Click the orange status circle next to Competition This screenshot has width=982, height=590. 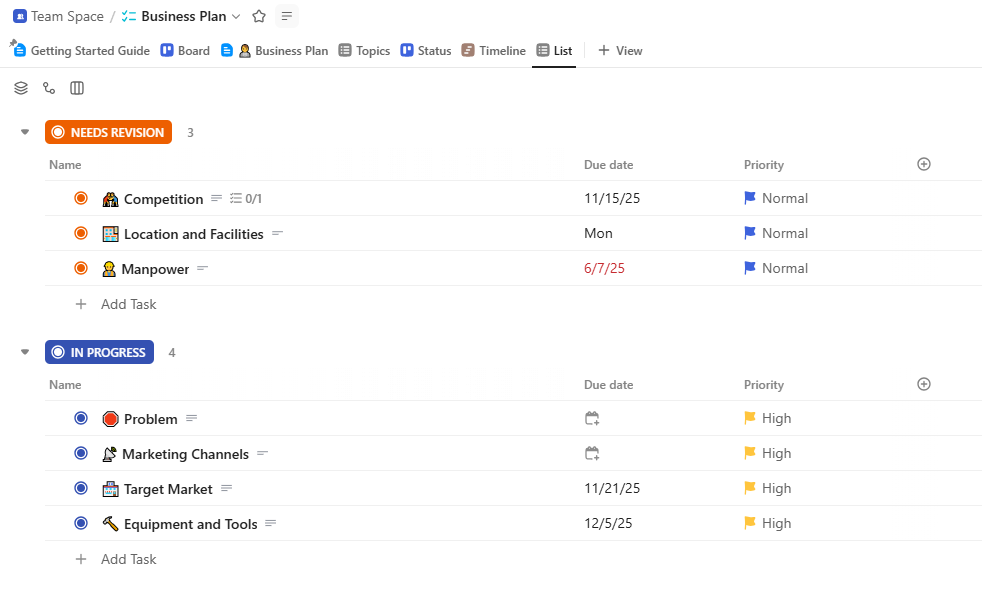(80, 198)
